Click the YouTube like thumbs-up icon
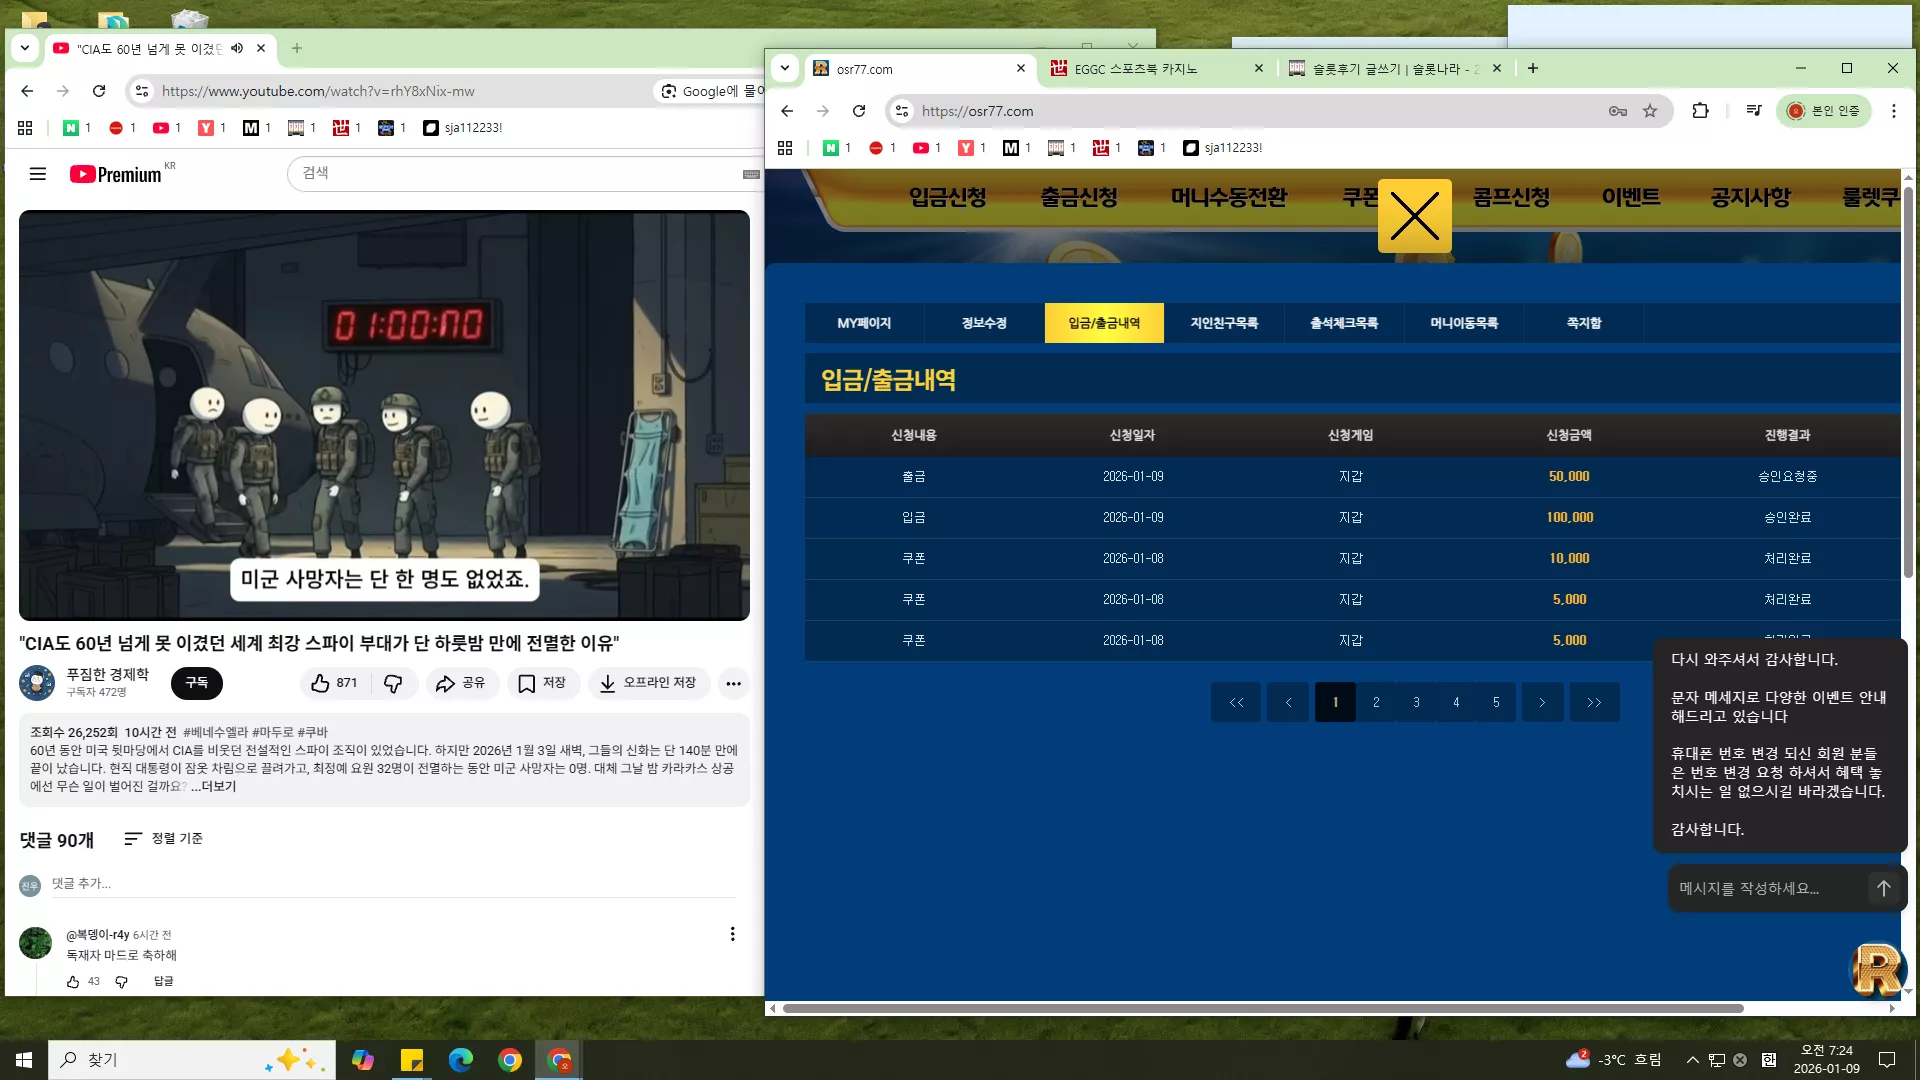The image size is (1920, 1080). [320, 683]
